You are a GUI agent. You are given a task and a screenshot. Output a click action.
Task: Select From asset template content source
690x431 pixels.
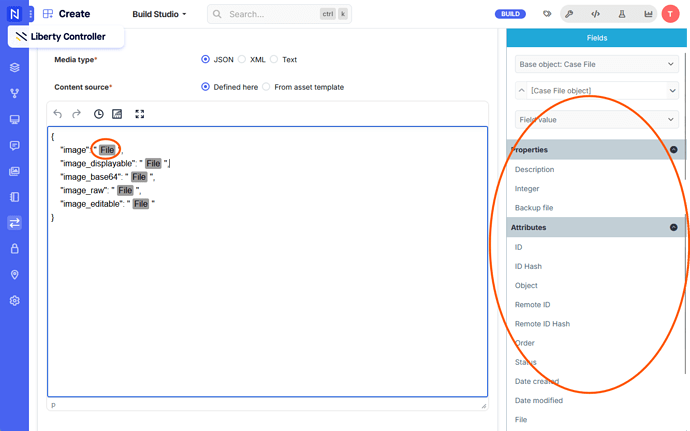coord(266,87)
